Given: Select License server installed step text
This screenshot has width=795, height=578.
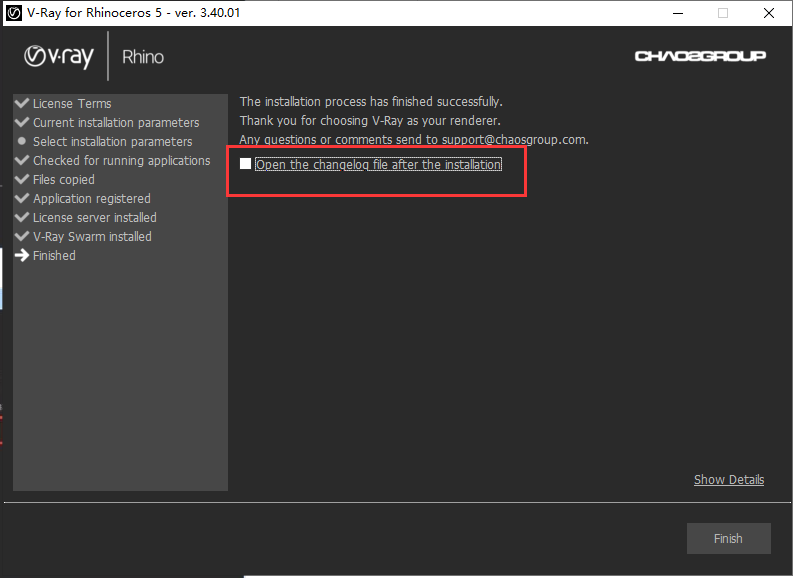Looking at the screenshot, I should 95,218.
